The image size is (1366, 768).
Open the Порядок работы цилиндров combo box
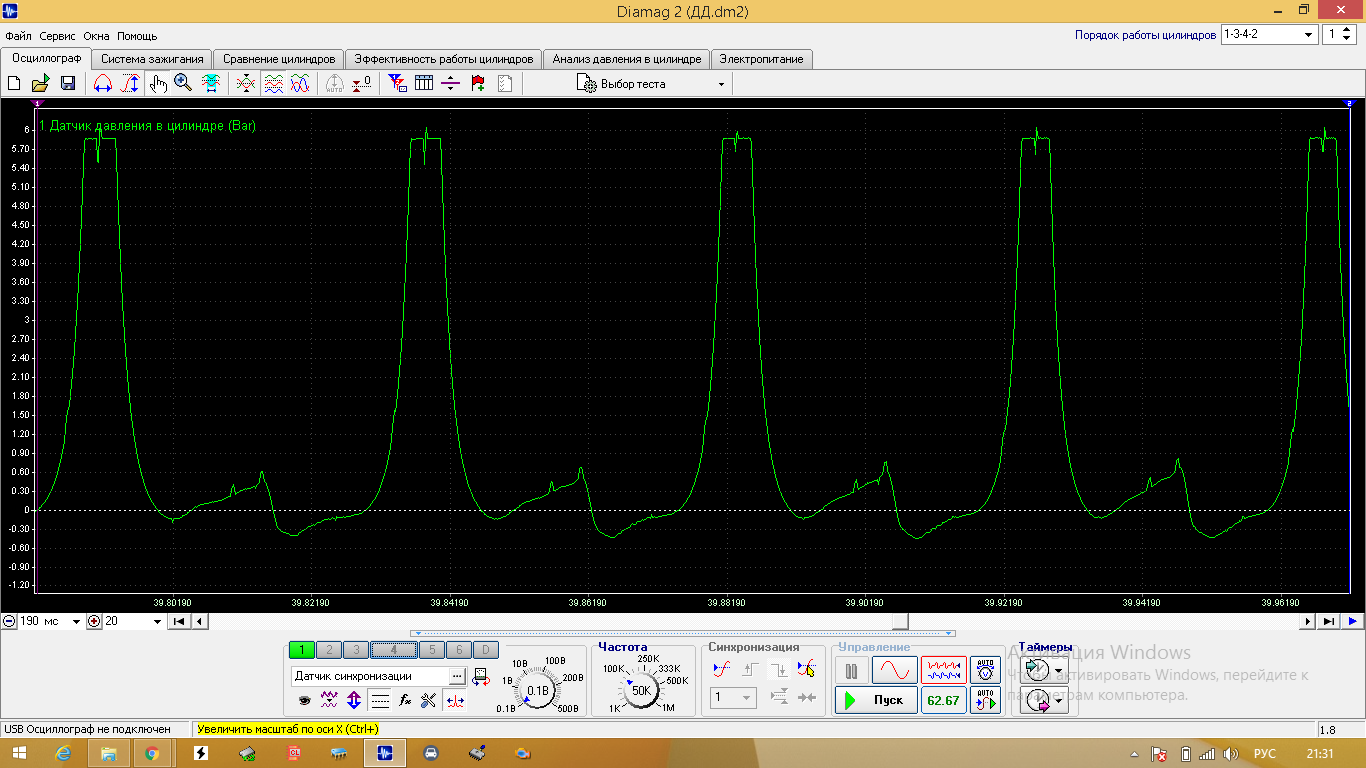(1269, 34)
